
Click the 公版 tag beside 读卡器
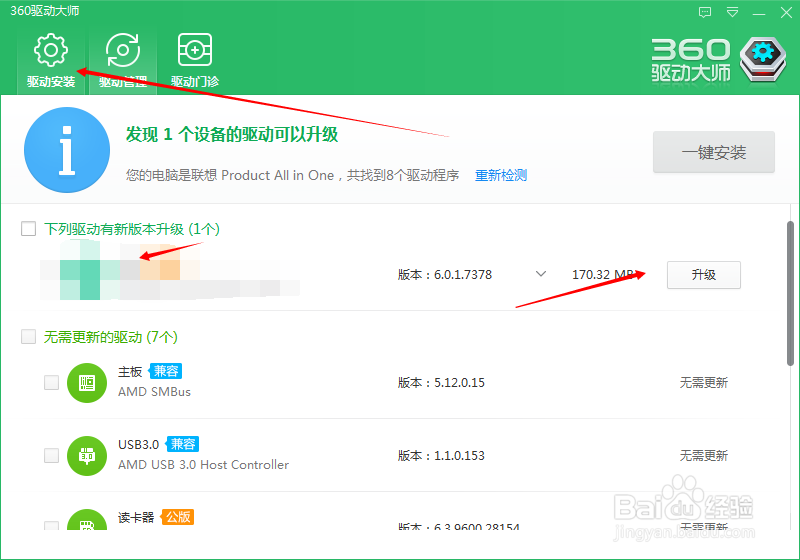pos(178,517)
